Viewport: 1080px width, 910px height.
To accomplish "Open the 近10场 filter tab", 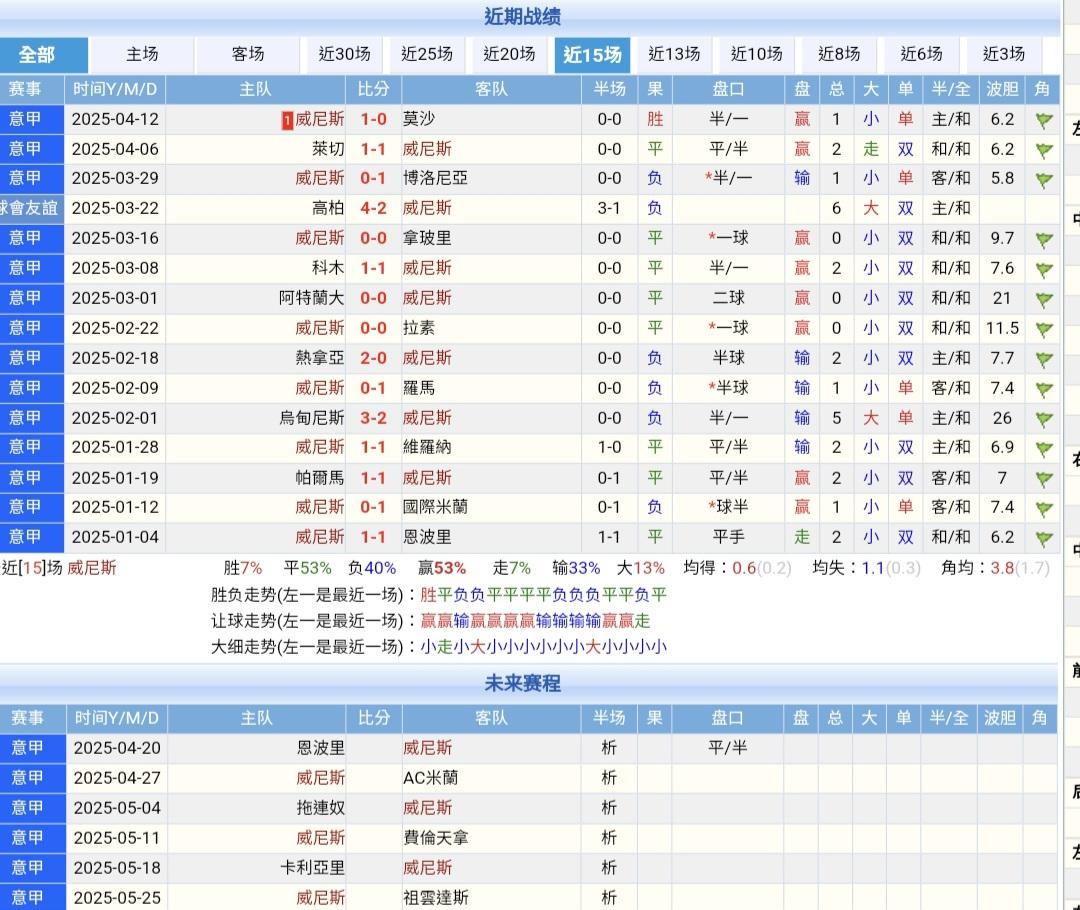I will (x=756, y=54).
